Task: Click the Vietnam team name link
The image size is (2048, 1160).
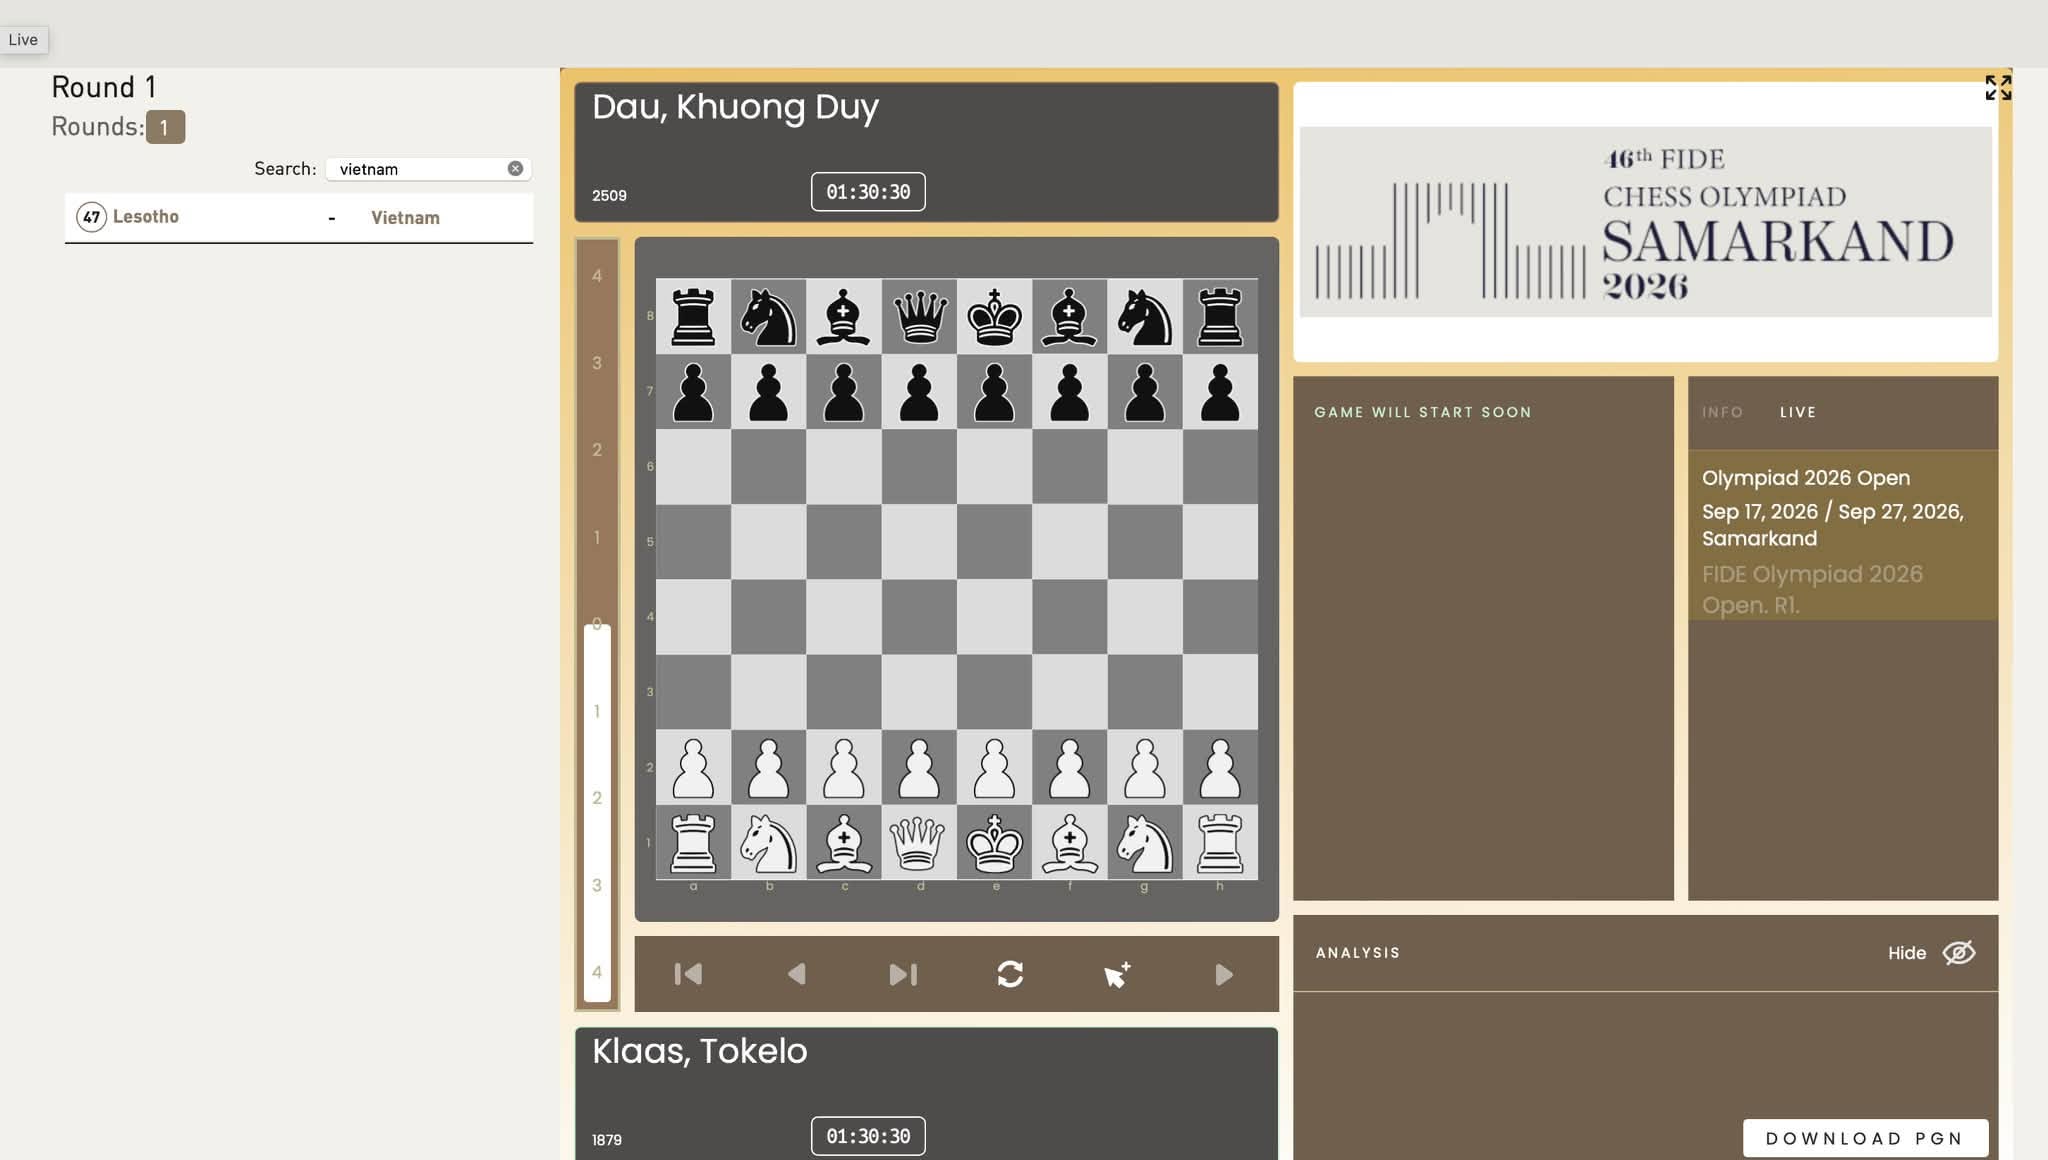Action: 405,217
